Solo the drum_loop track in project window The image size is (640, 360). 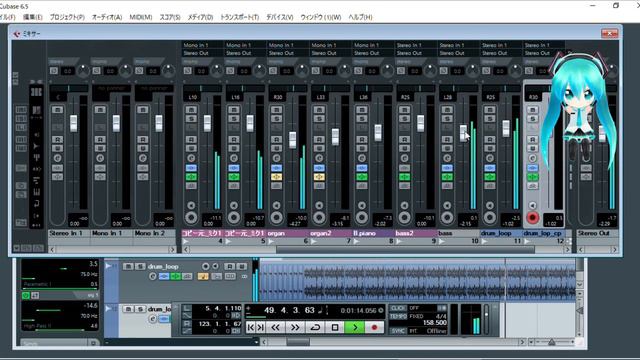(x=140, y=267)
